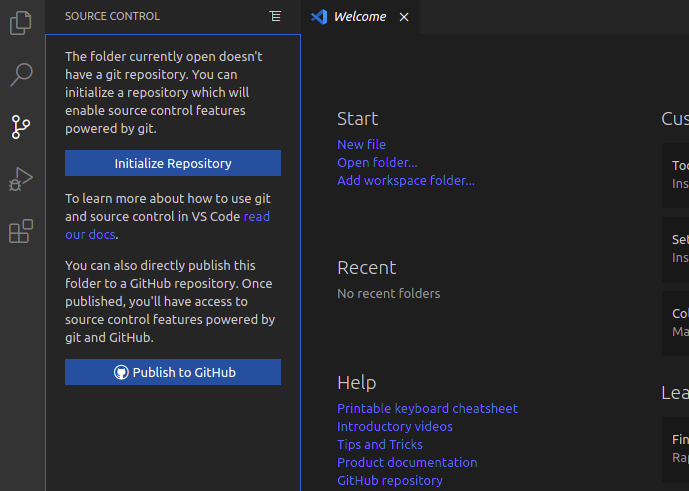Image resolution: width=689 pixels, height=491 pixels.
Task: Select the Source Control branch icon
Action: (21, 126)
